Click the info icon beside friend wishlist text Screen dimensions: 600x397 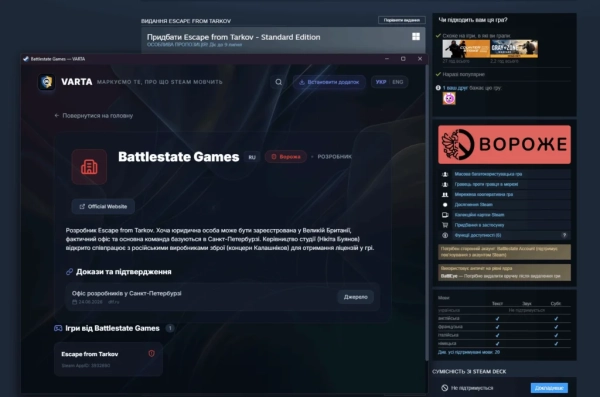coord(438,88)
